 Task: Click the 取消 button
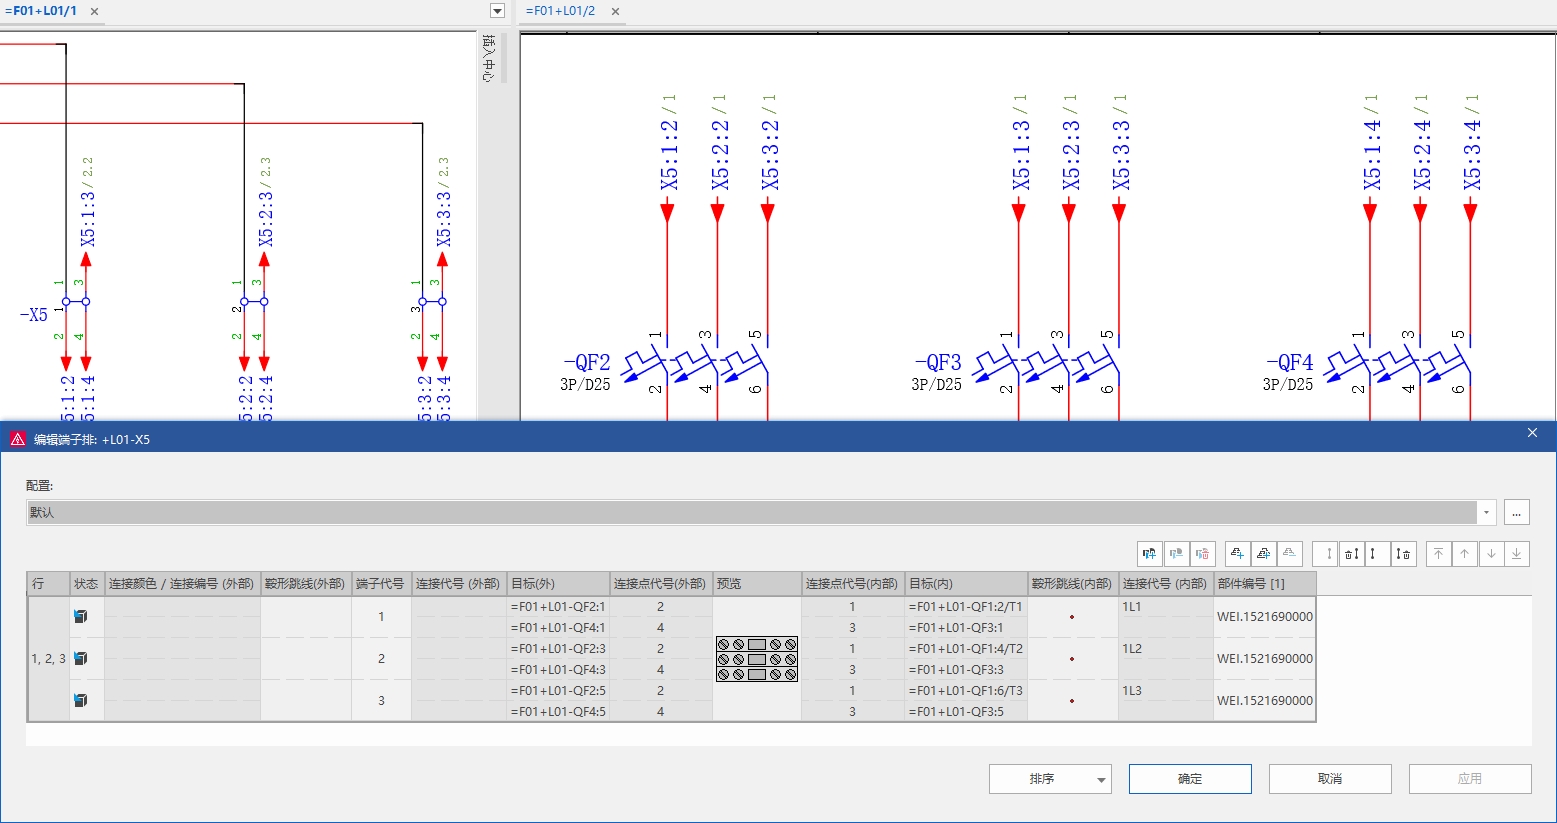pyautogui.click(x=1330, y=779)
